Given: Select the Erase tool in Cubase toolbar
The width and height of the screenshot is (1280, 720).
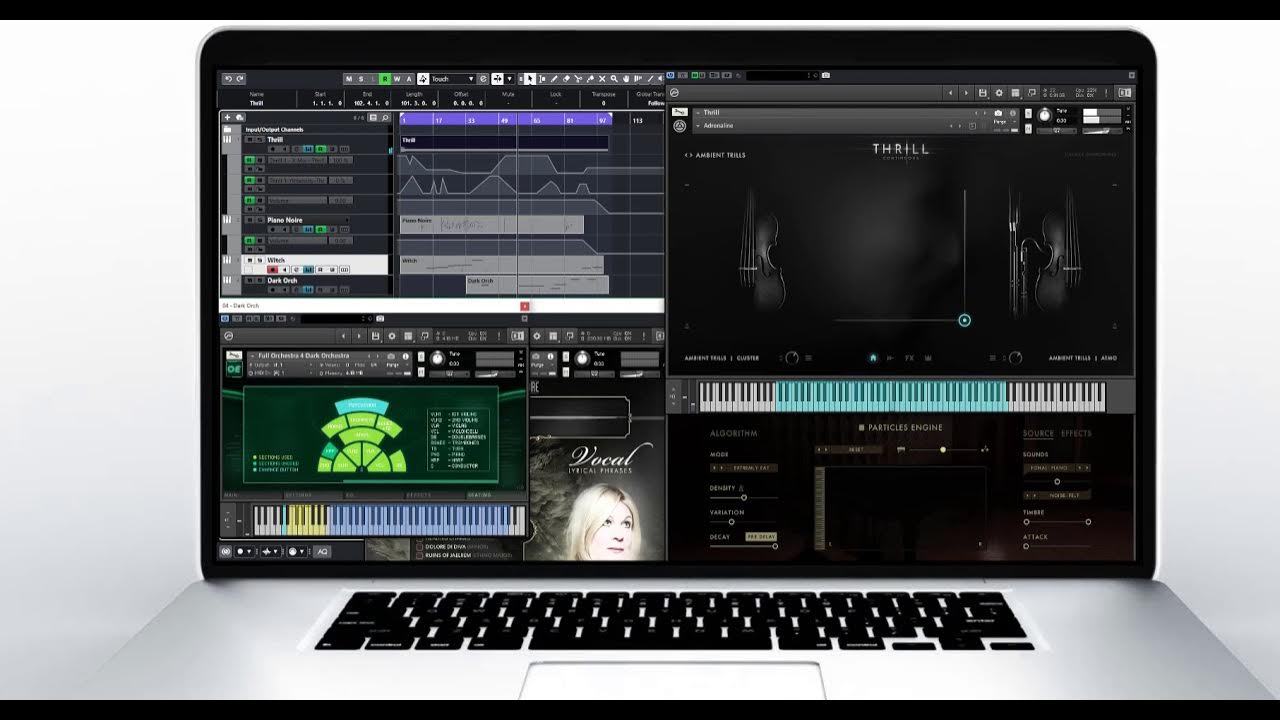Looking at the screenshot, I should click(566, 79).
